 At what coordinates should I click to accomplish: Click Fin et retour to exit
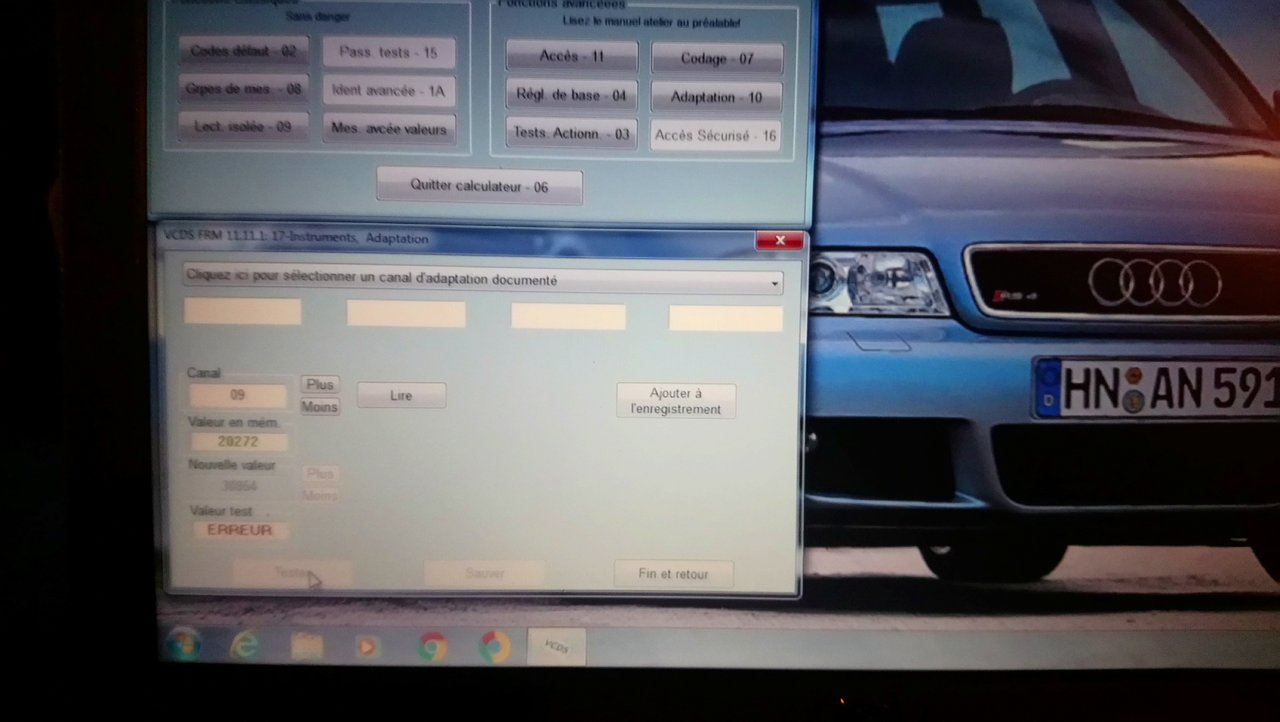click(x=673, y=574)
